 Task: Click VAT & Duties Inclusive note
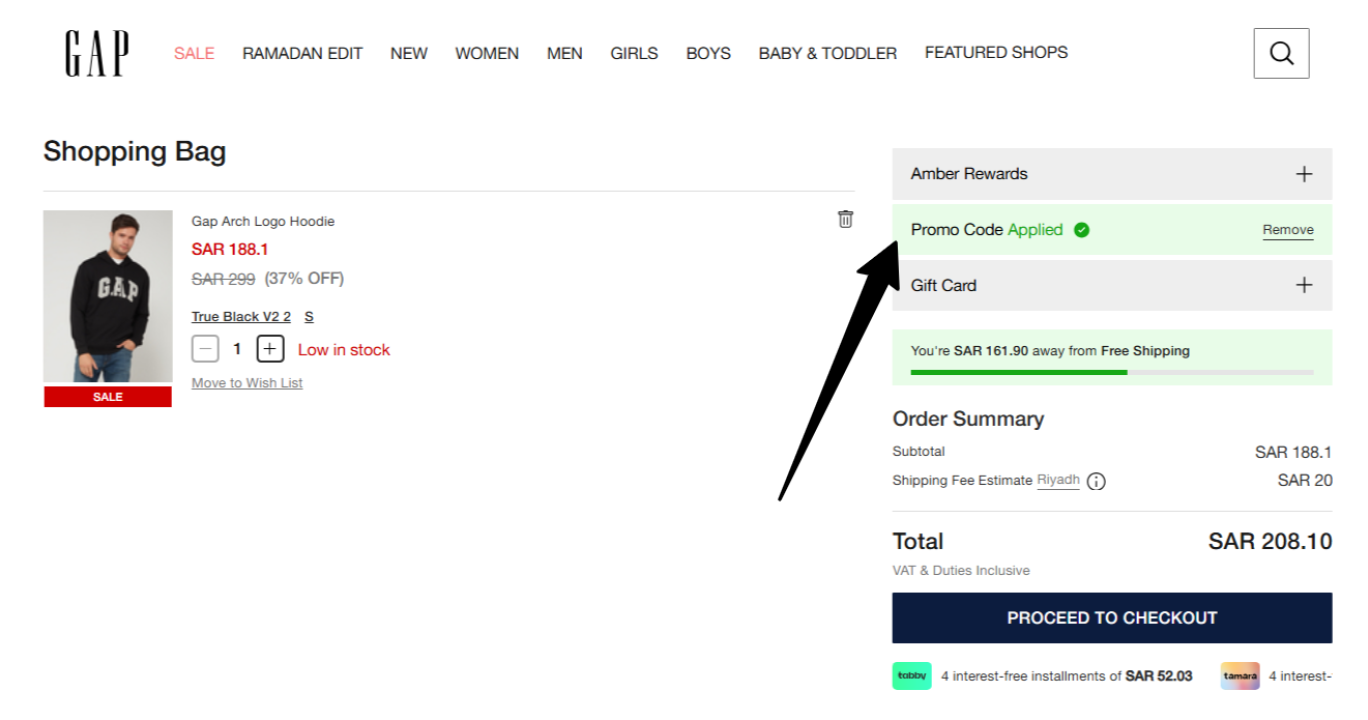pos(961,571)
